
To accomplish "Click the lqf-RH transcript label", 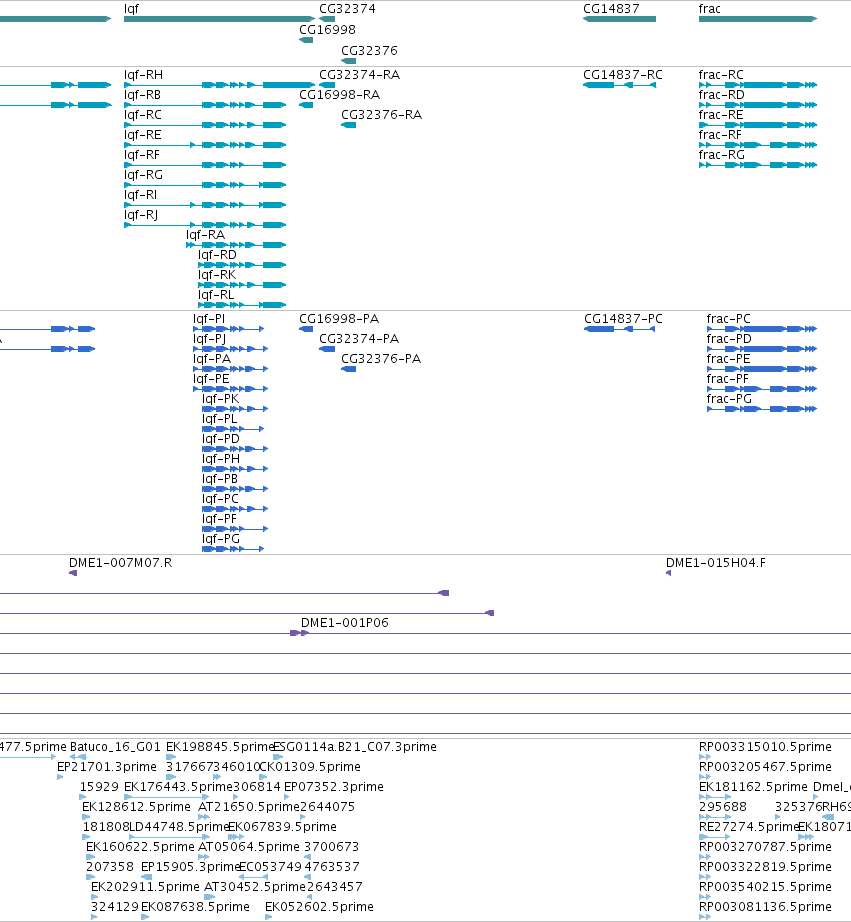I will pos(143,75).
